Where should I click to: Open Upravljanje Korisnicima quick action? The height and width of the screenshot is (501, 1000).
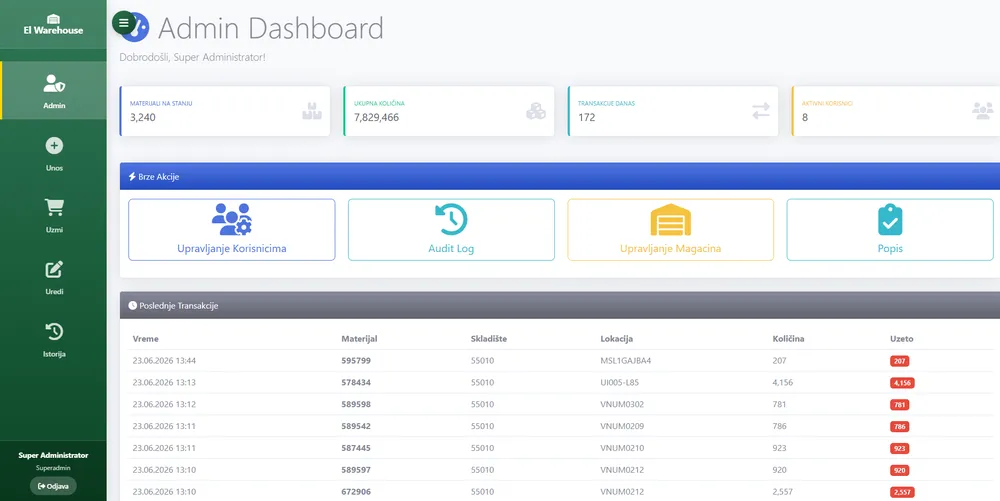232,229
